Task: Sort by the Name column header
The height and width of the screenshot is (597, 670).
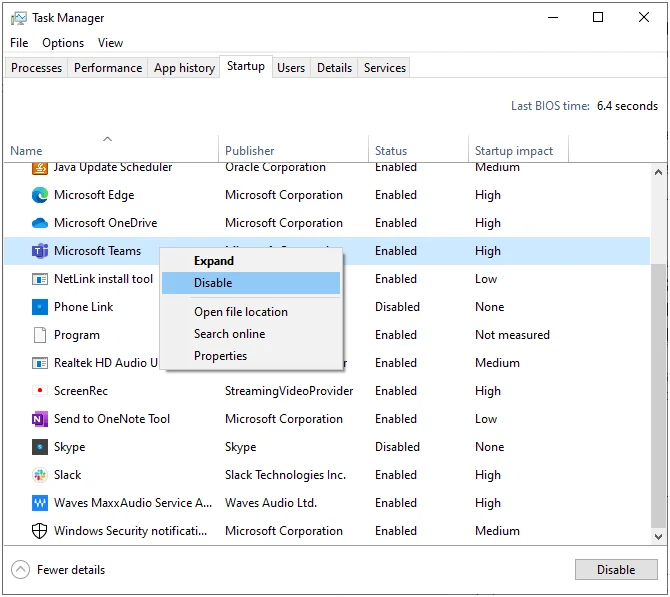Action: pyautogui.click(x=111, y=149)
